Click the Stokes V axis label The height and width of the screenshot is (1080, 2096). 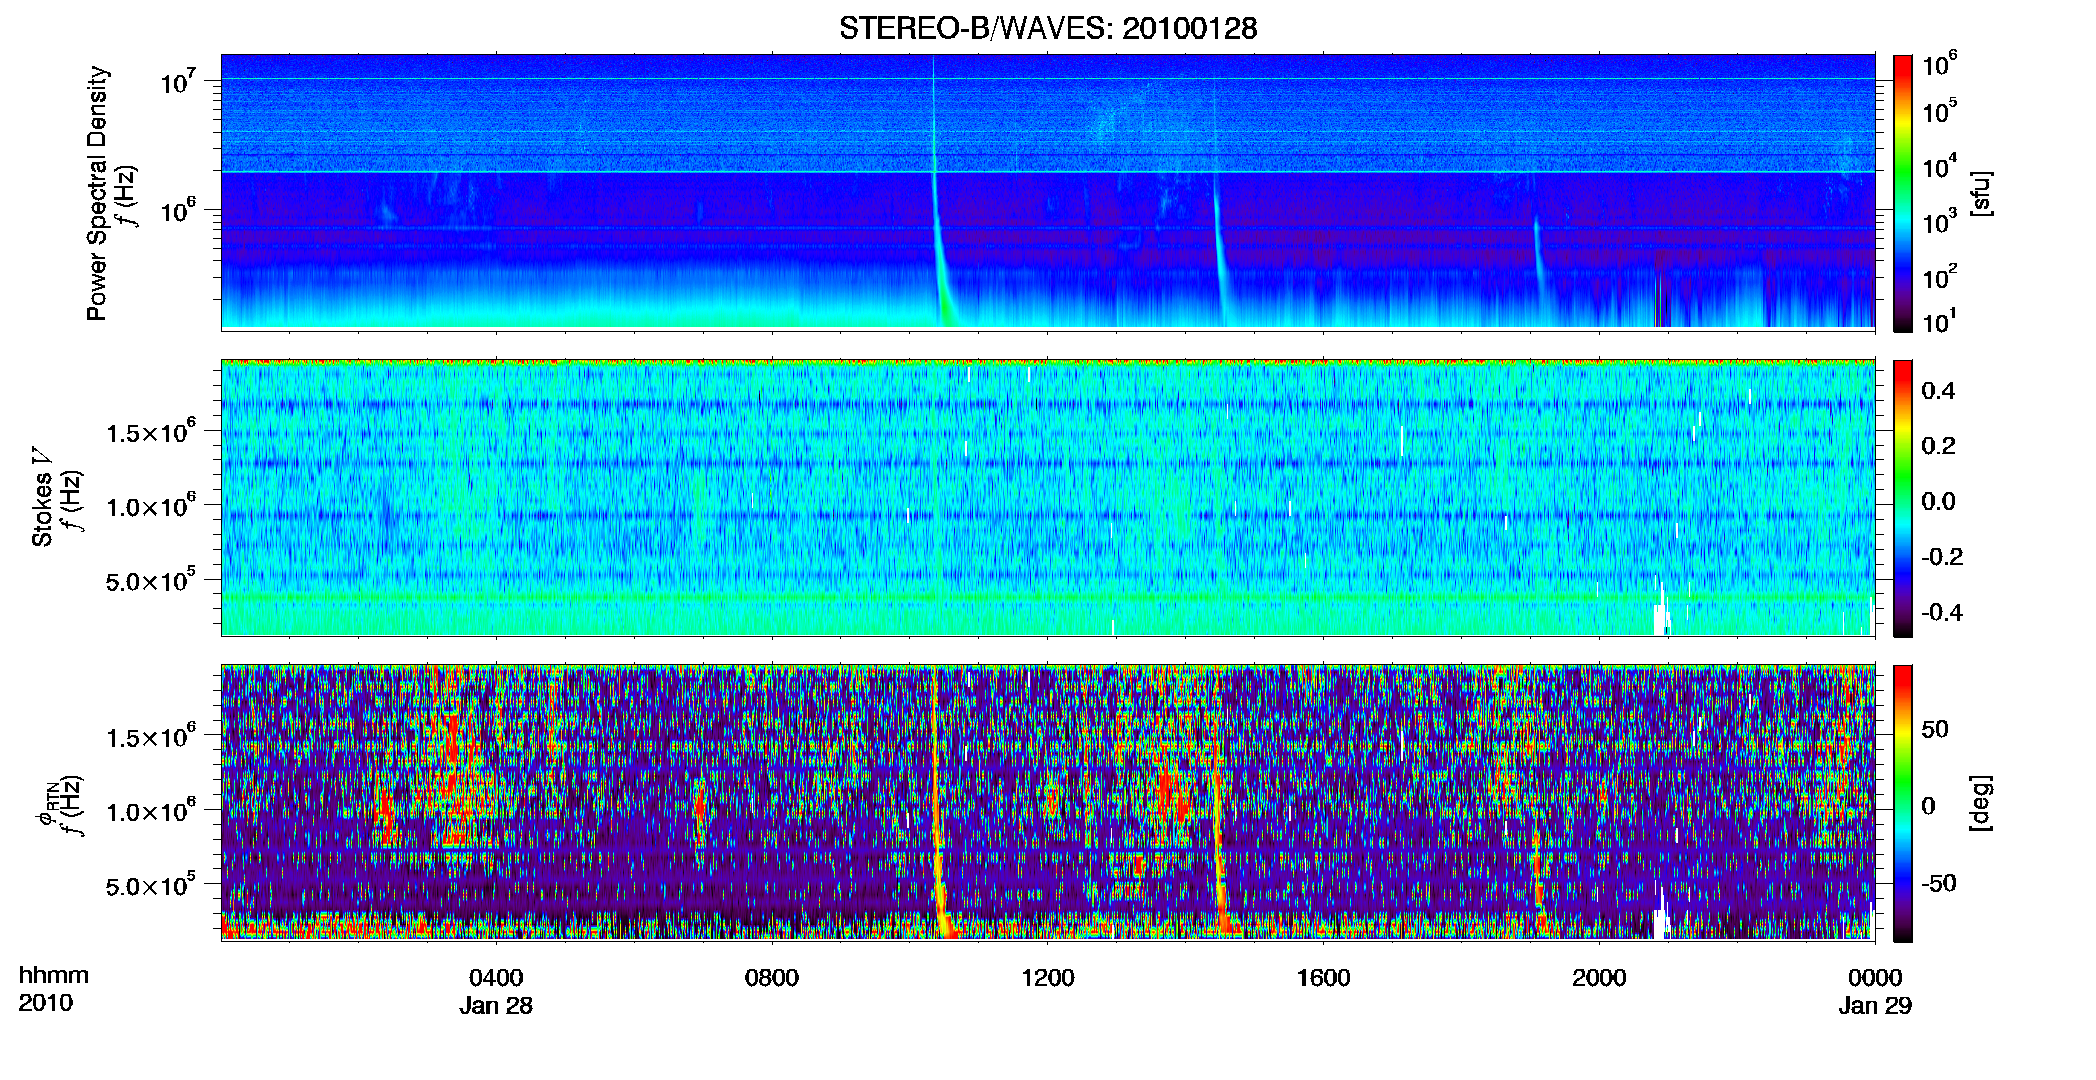42,499
